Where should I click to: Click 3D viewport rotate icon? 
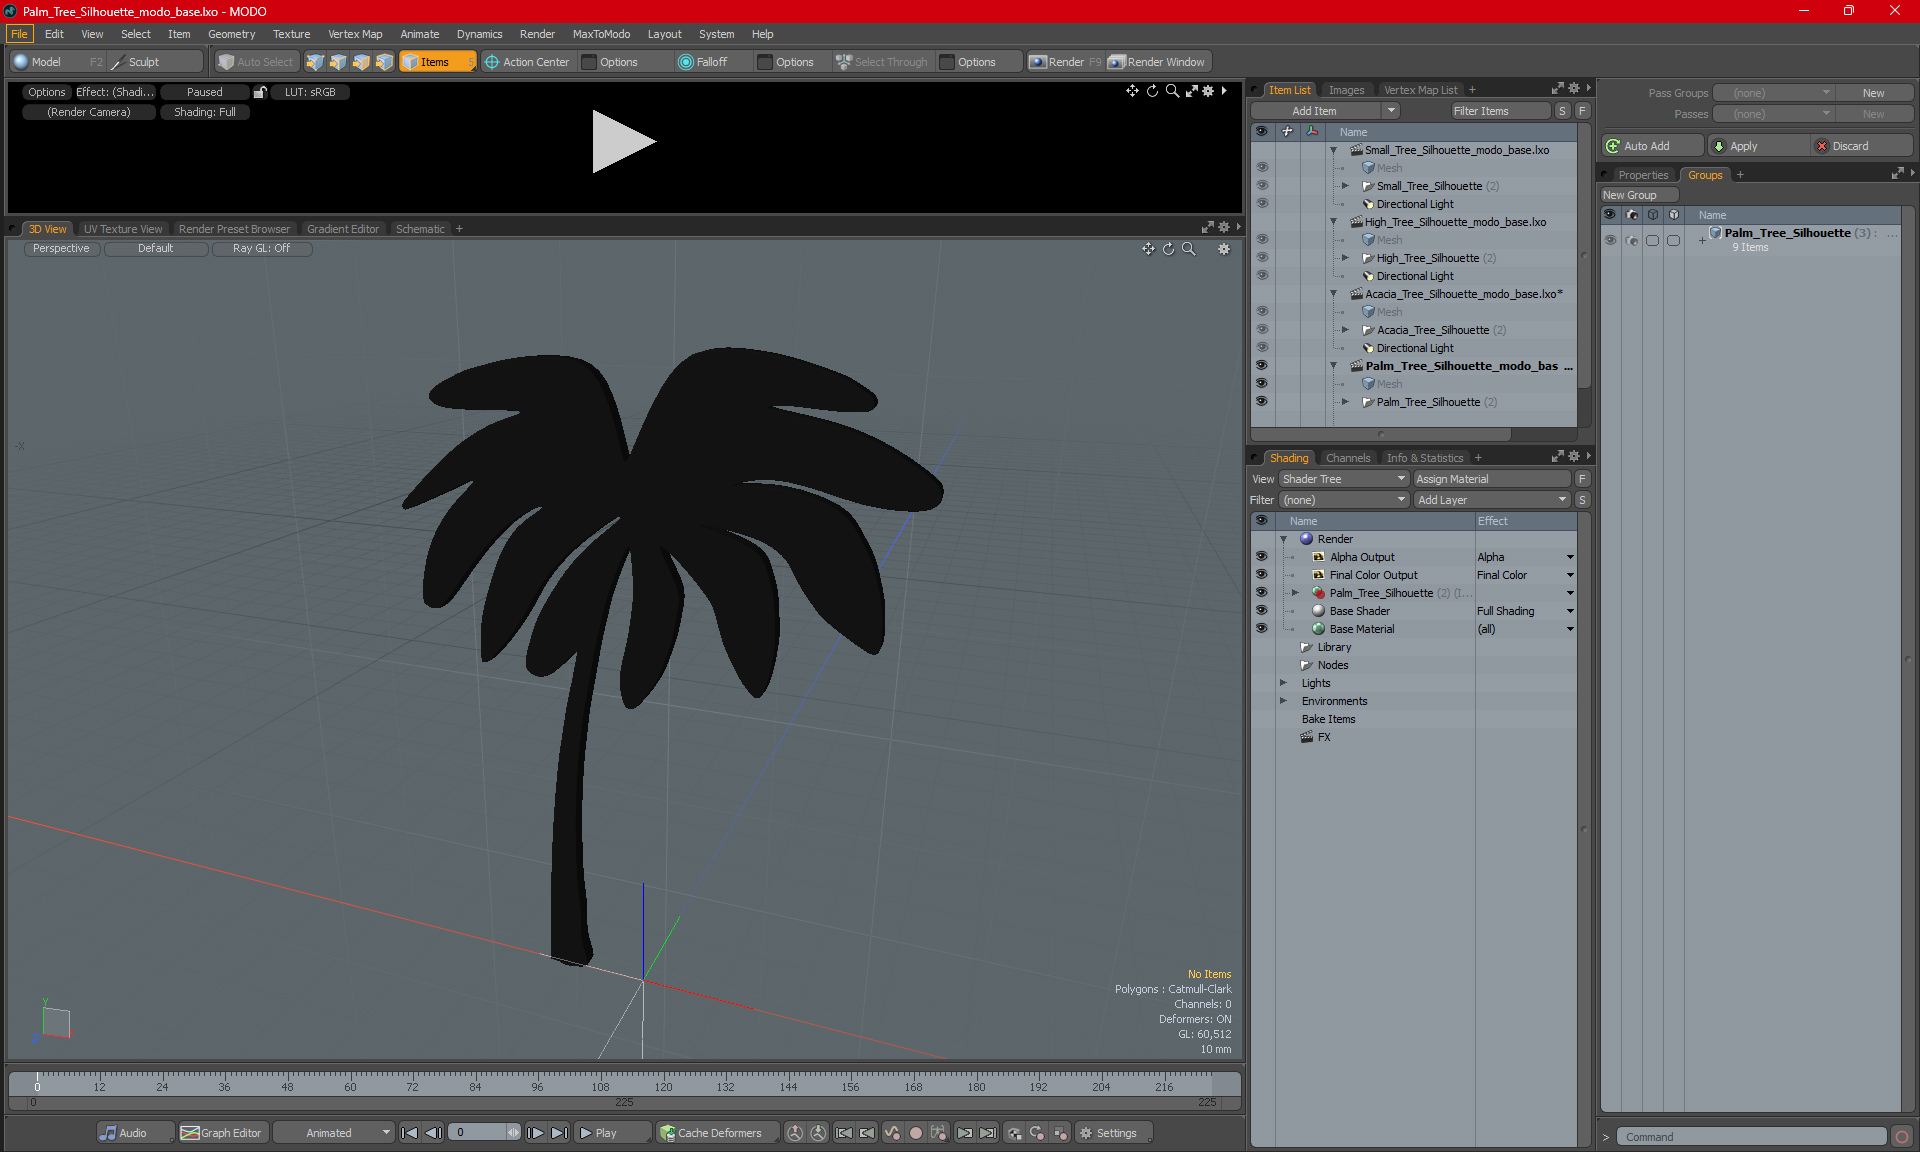pos(1168,249)
